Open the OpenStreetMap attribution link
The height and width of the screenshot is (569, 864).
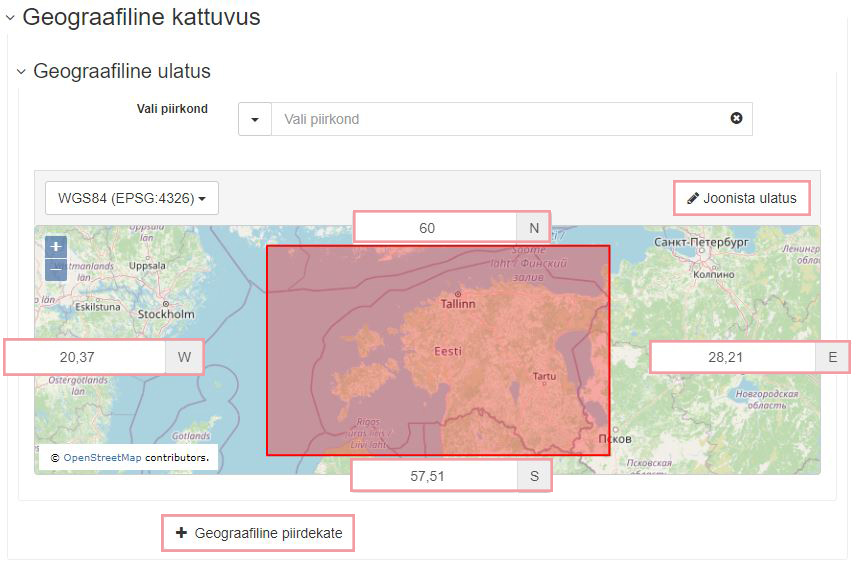click(x=102, y=458)
